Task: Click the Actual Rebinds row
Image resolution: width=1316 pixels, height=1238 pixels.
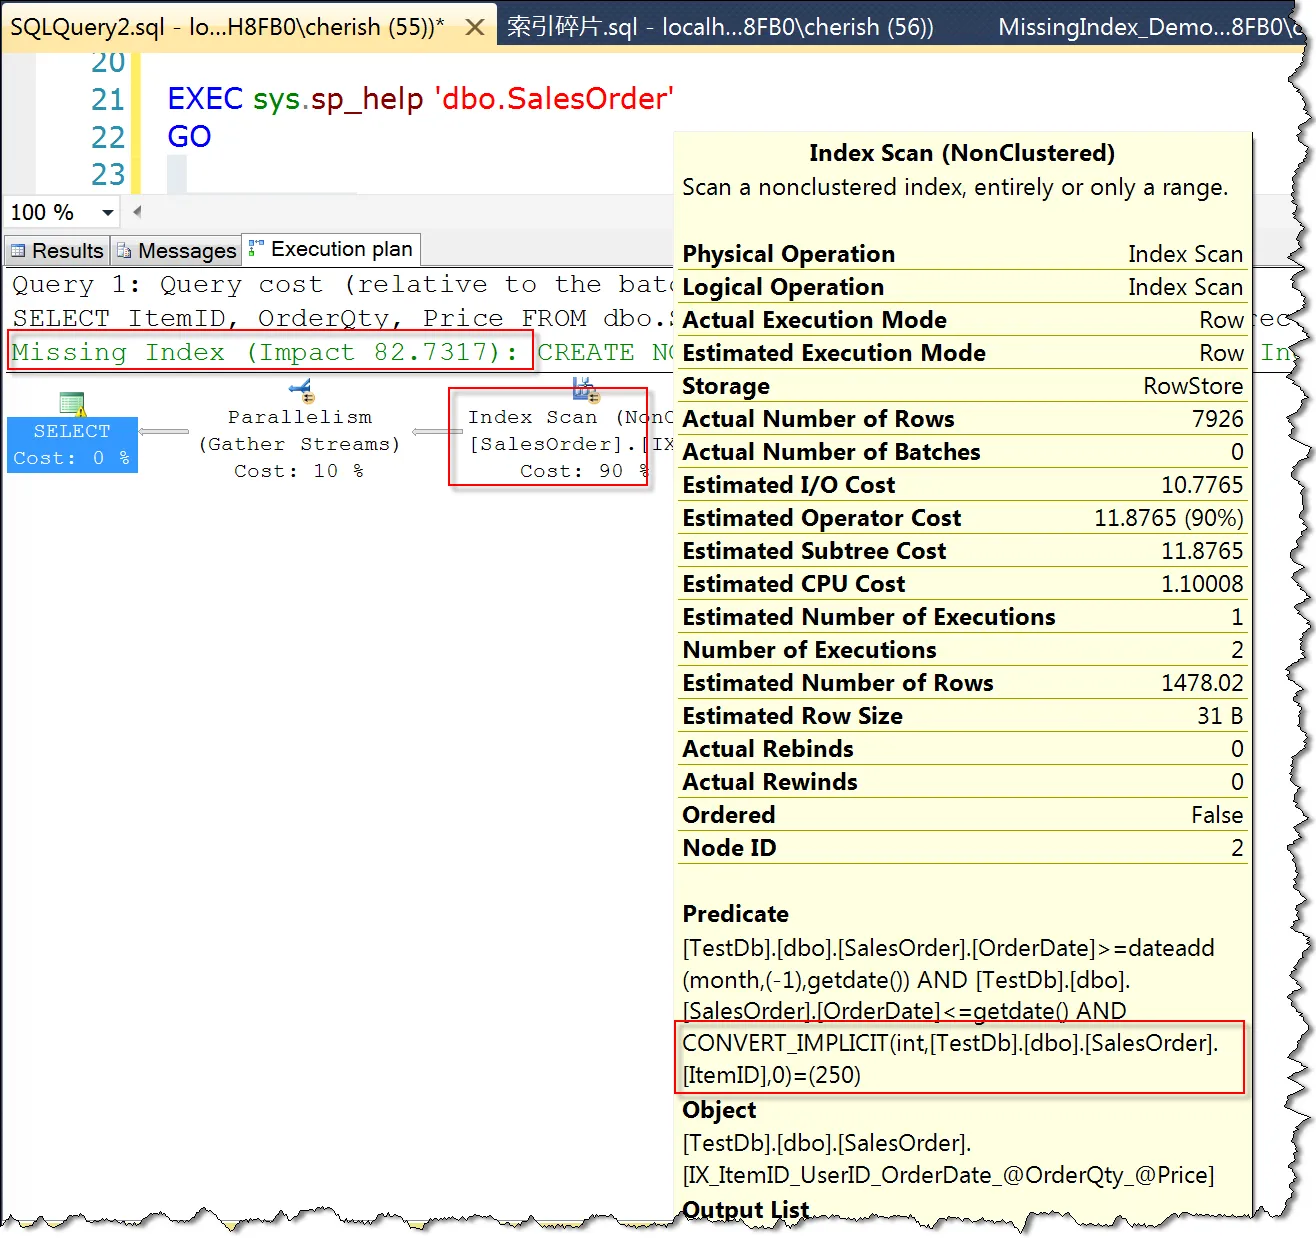Action: point(962,749)
